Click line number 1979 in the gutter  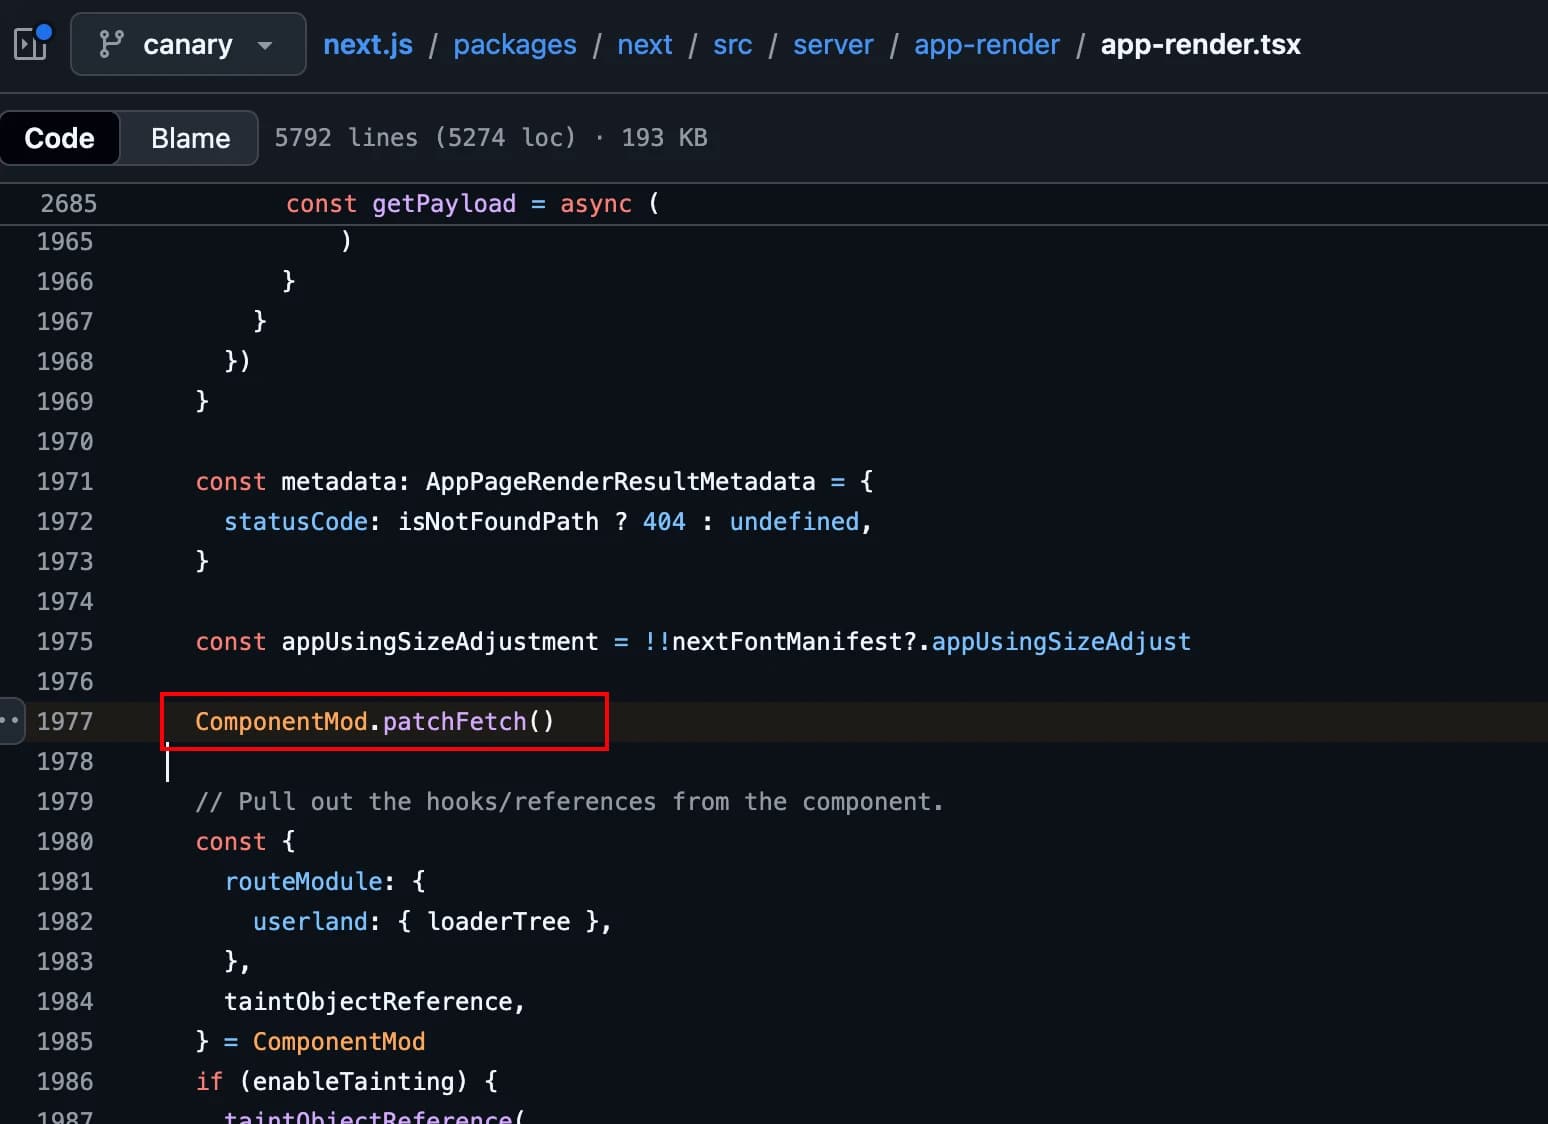65,801
